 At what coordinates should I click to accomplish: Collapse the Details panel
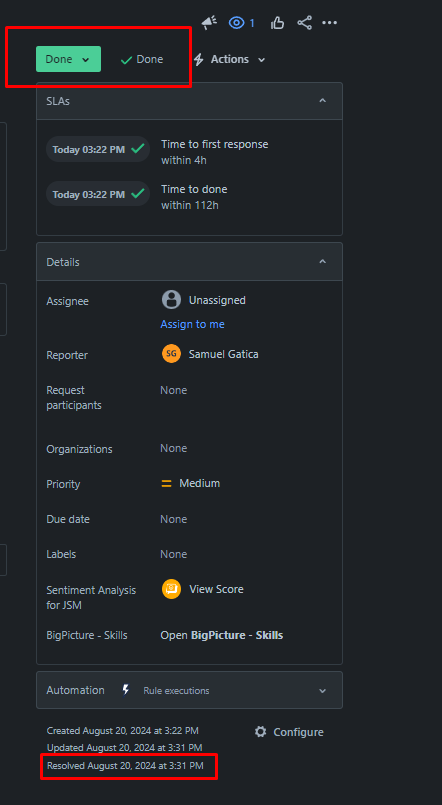pos(322,261)
